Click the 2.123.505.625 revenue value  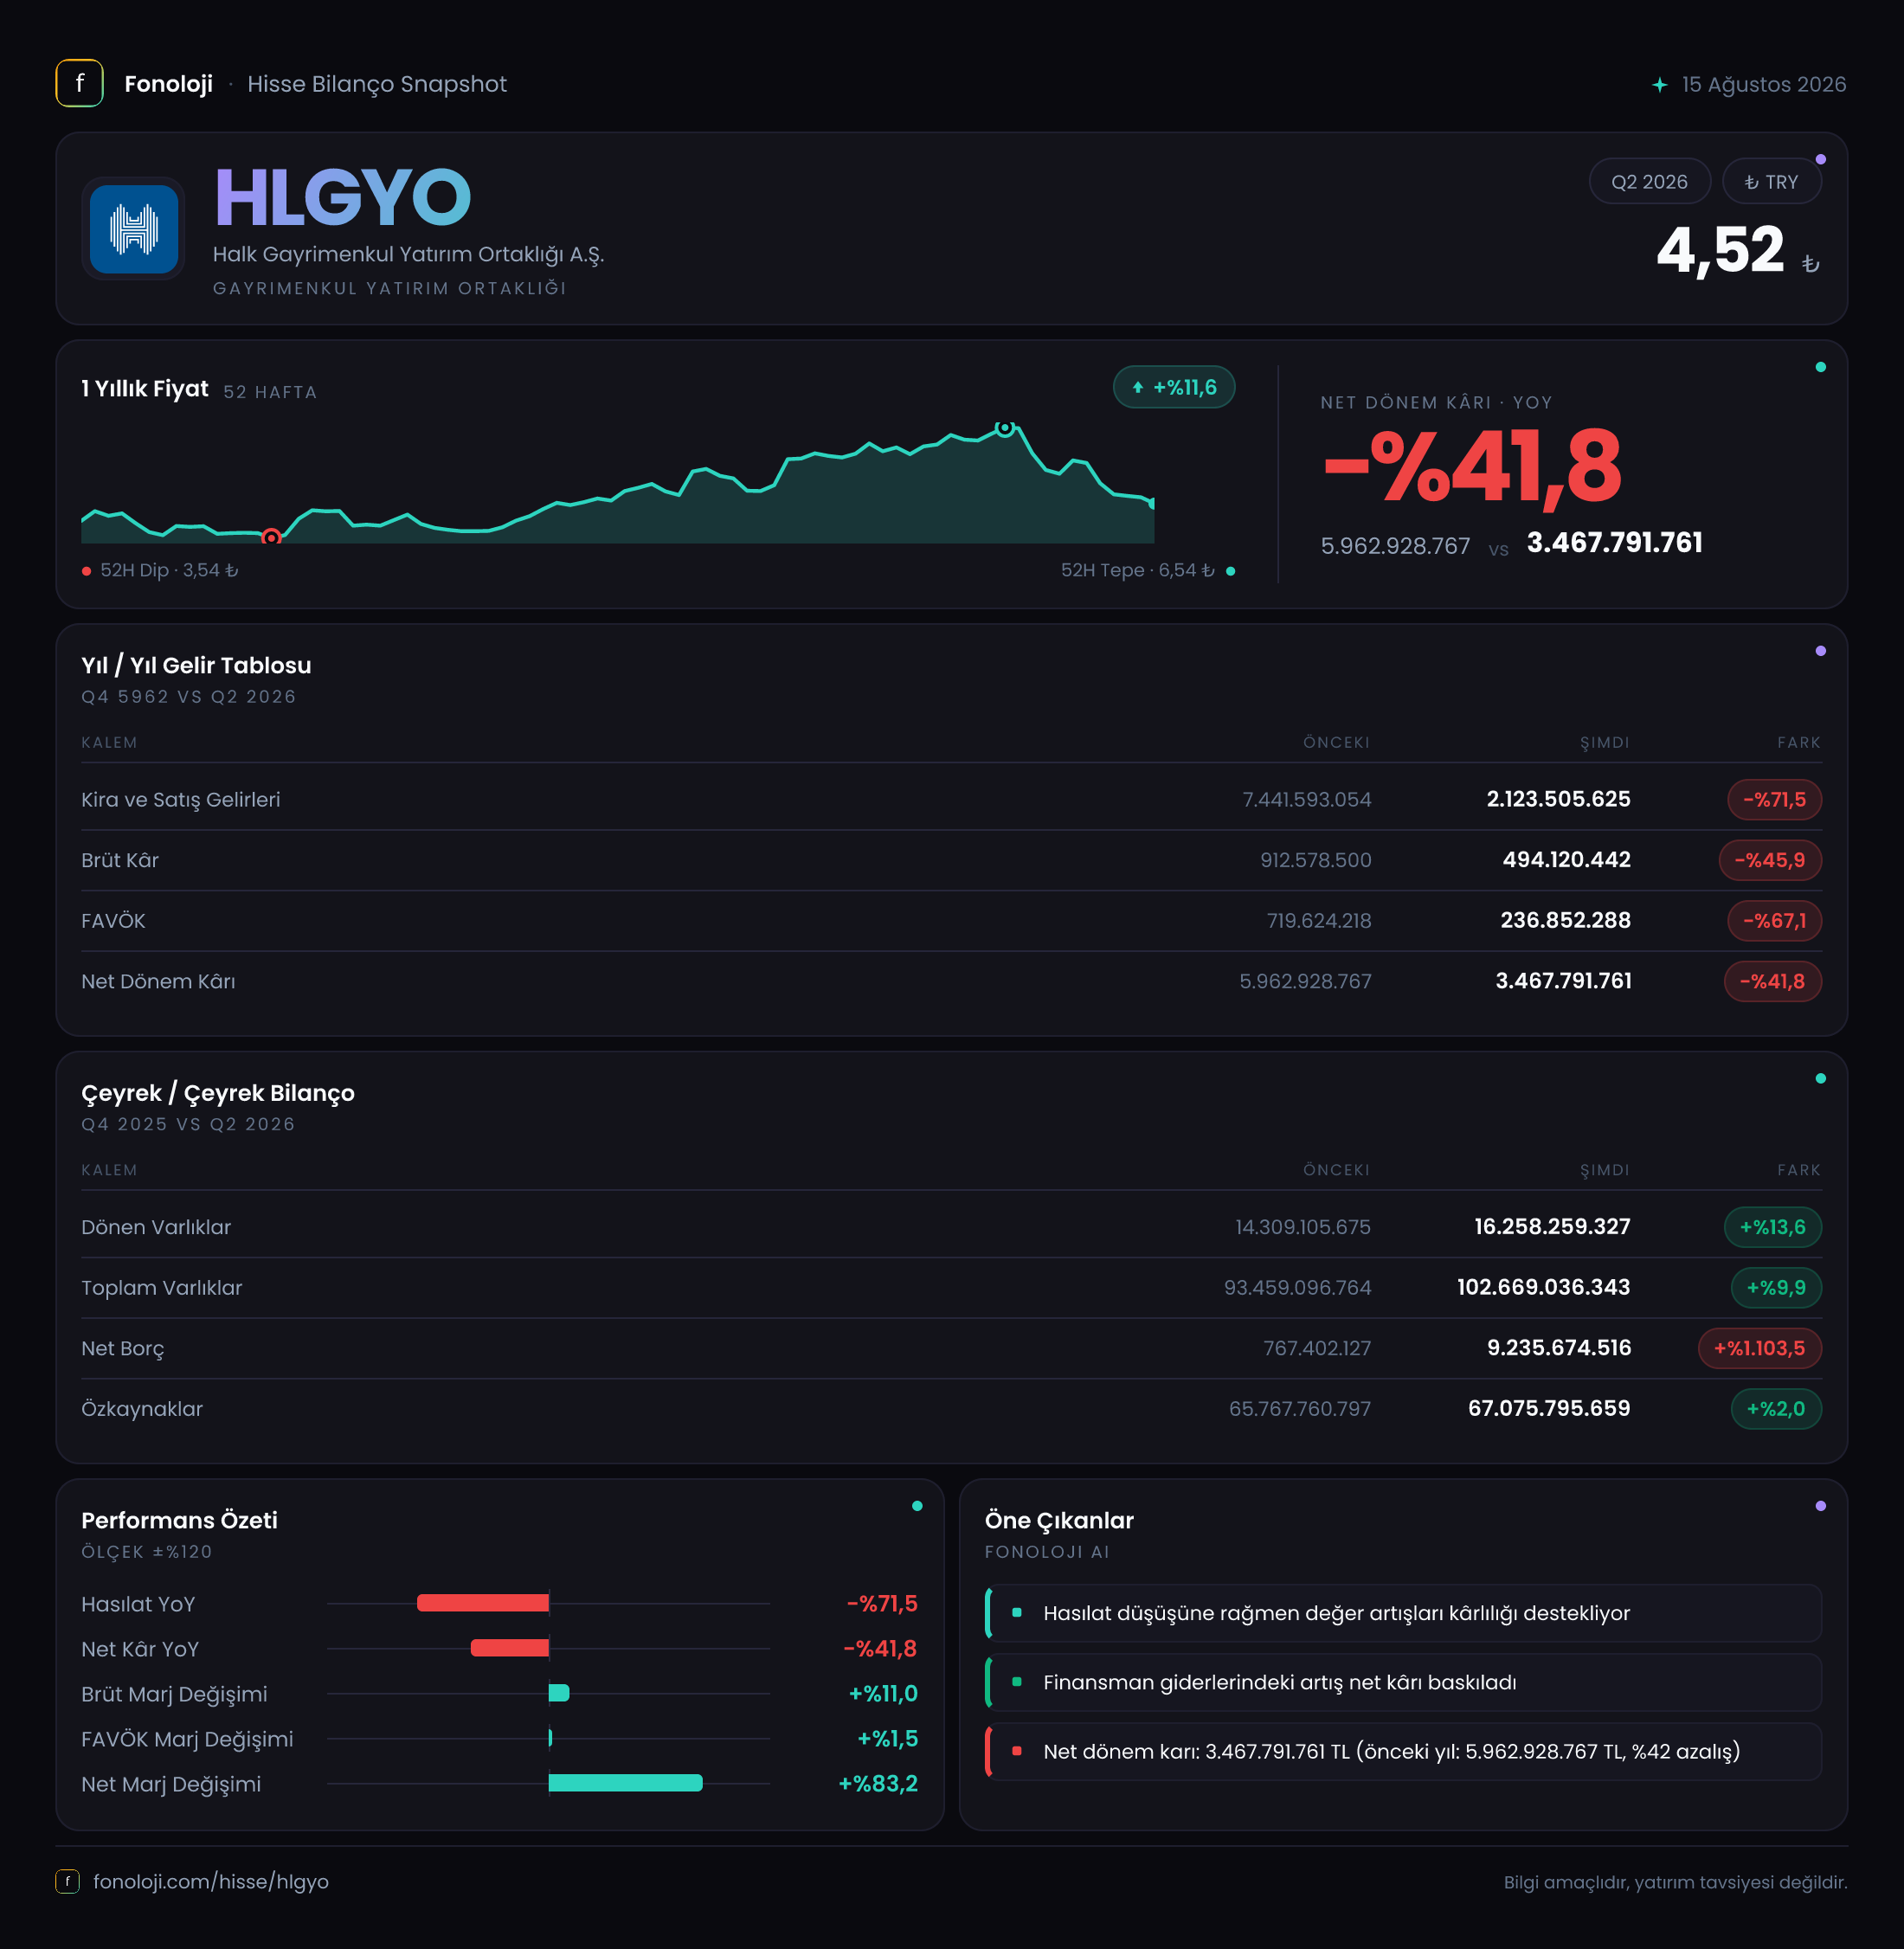(1558, 799)
